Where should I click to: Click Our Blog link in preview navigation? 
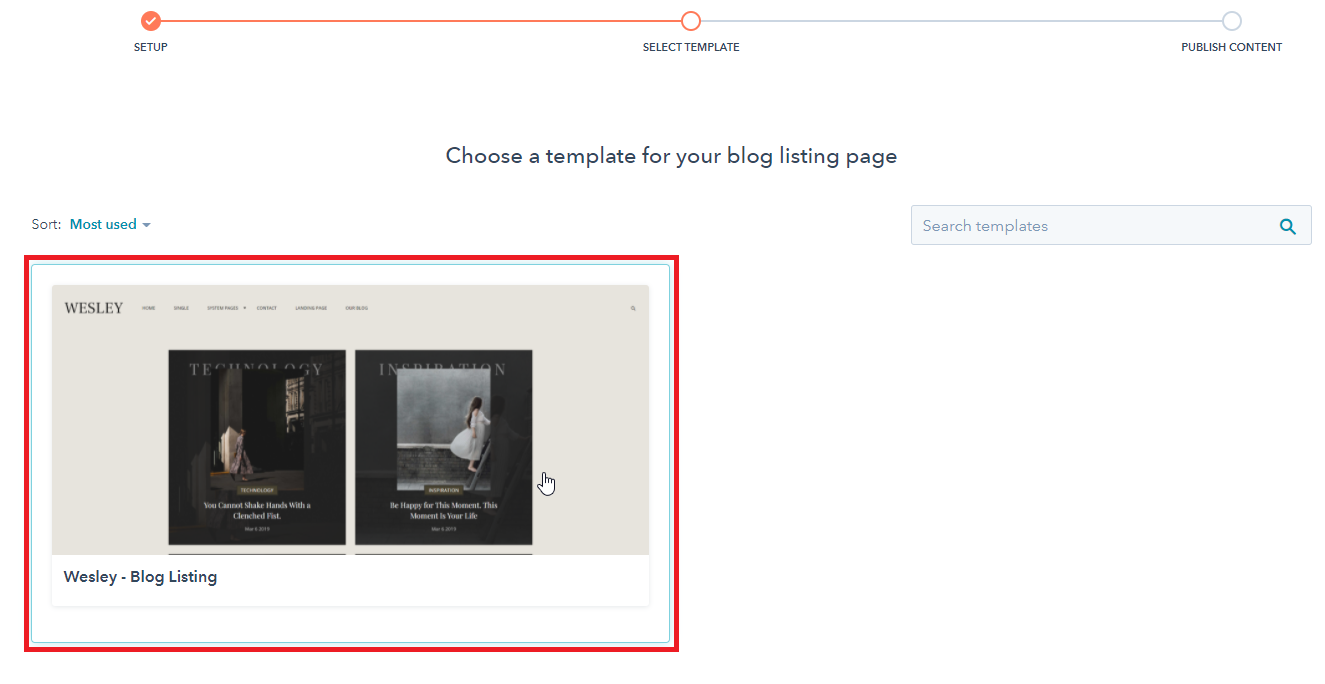coord(357,308)
